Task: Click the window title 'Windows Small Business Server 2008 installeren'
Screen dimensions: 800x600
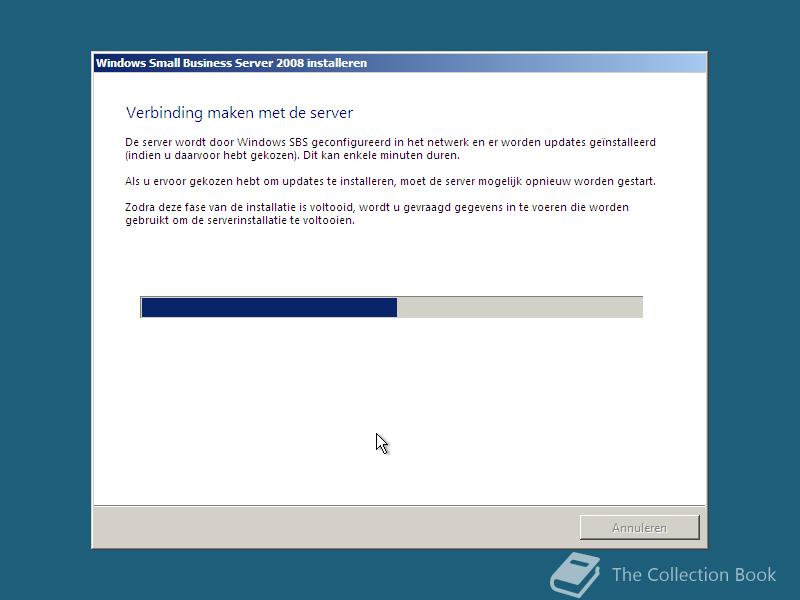Action: pyautogui.click(x=231, y=63)
